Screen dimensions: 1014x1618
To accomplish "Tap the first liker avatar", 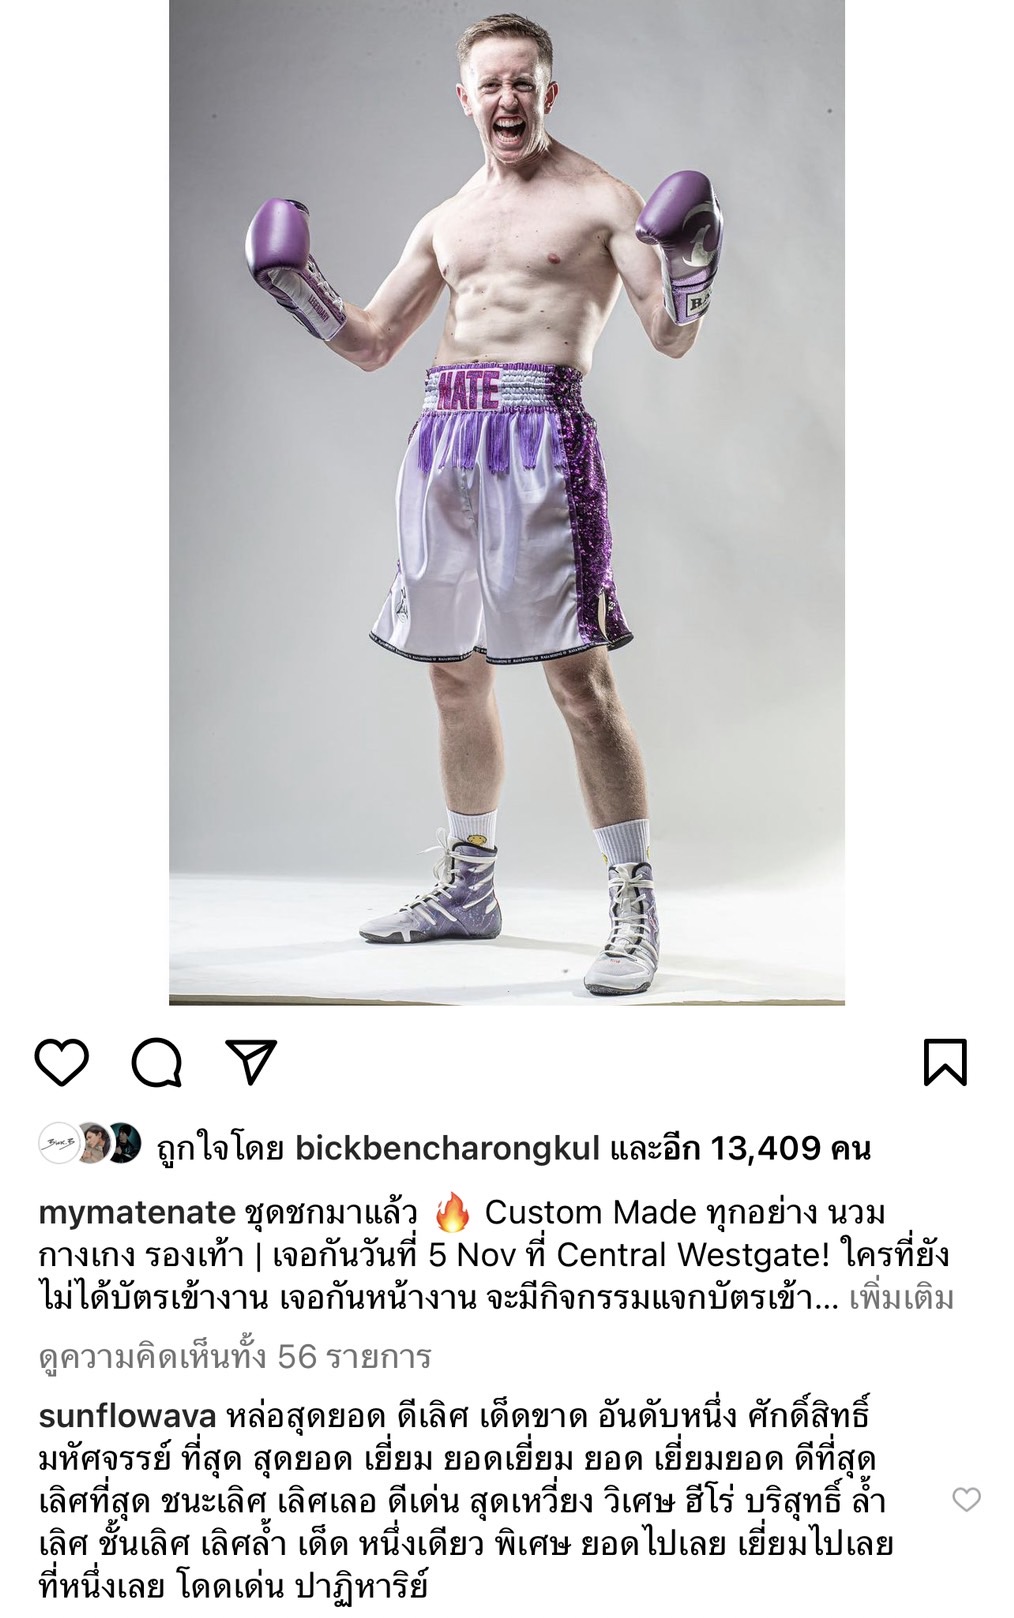I will 58,1144.
